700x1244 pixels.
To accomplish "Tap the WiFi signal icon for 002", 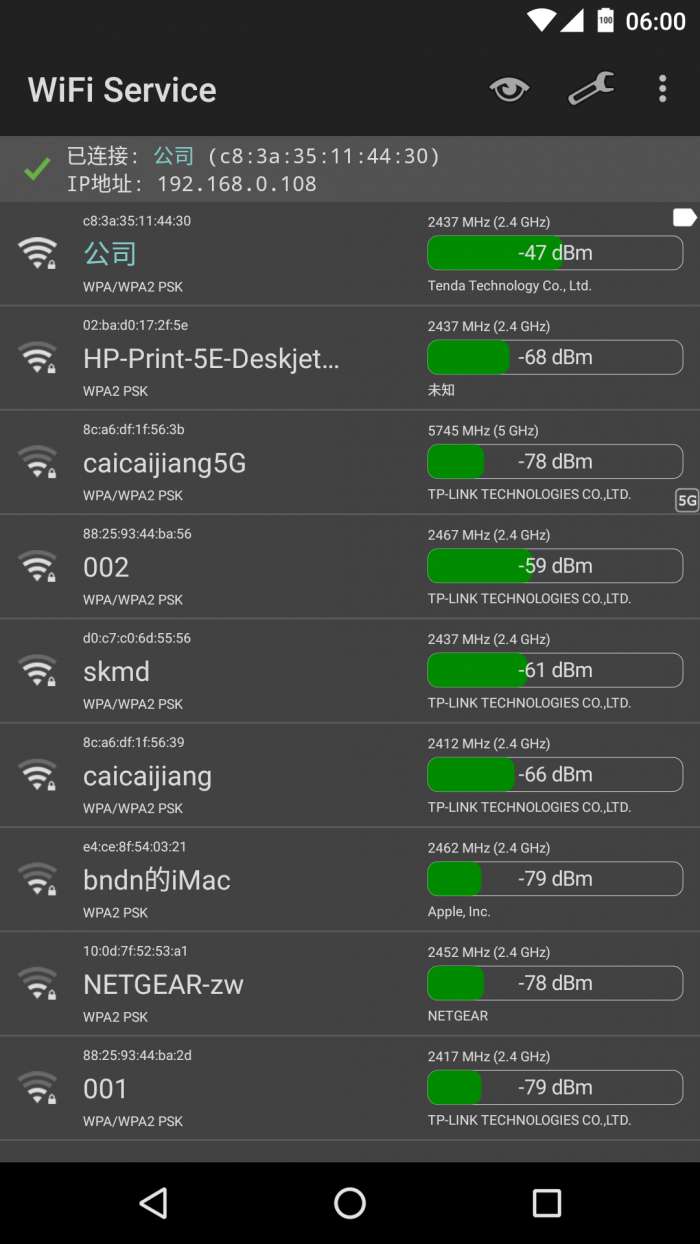I will [x=38, y=566].
